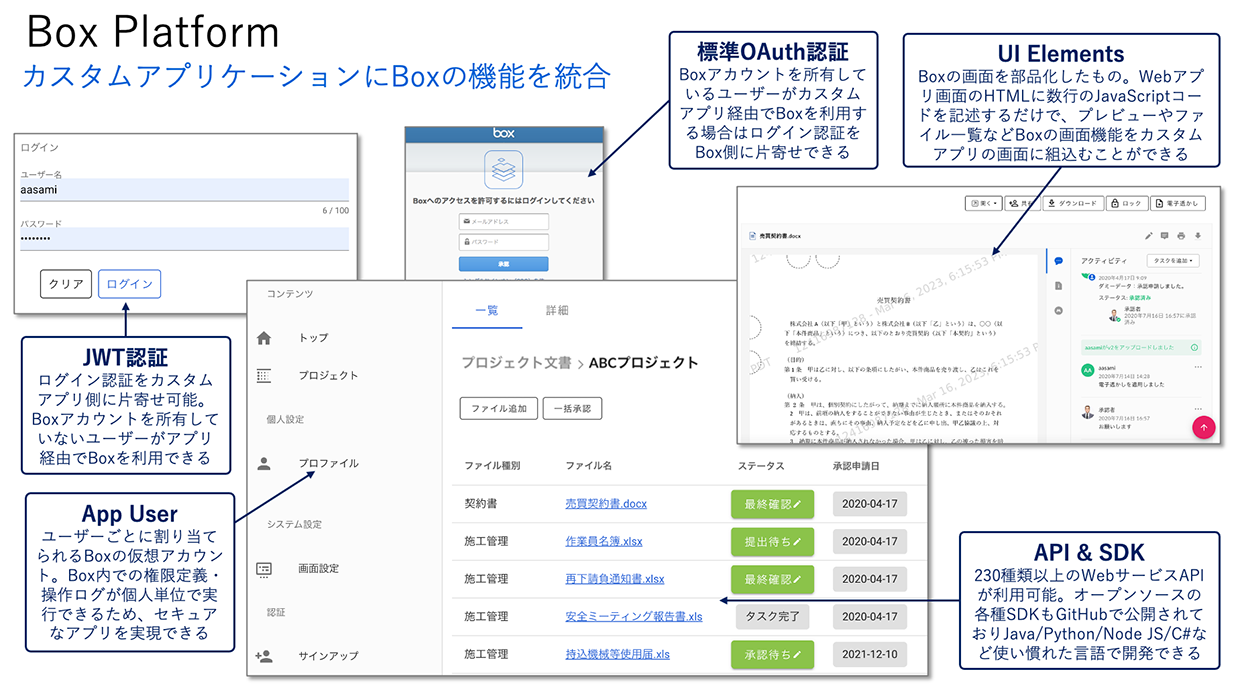Click the comment bubble icon in preview header
1240x686 pixels.
coord(1164,236)
